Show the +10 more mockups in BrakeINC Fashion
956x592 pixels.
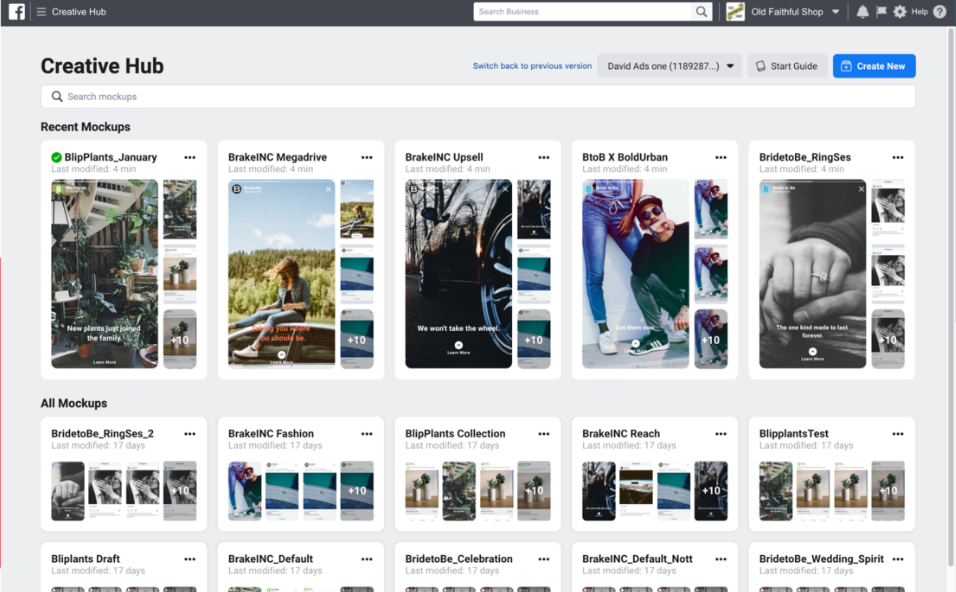pos(357,491)
